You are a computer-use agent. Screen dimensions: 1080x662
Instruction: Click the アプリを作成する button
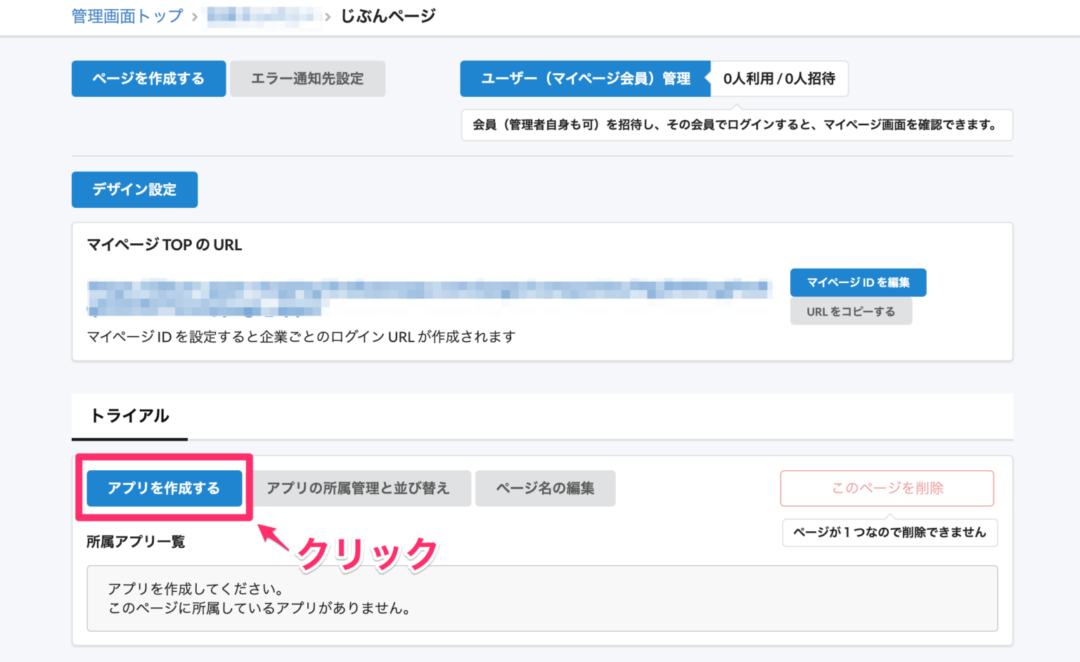pyautogui.click(x=164, y=488)
